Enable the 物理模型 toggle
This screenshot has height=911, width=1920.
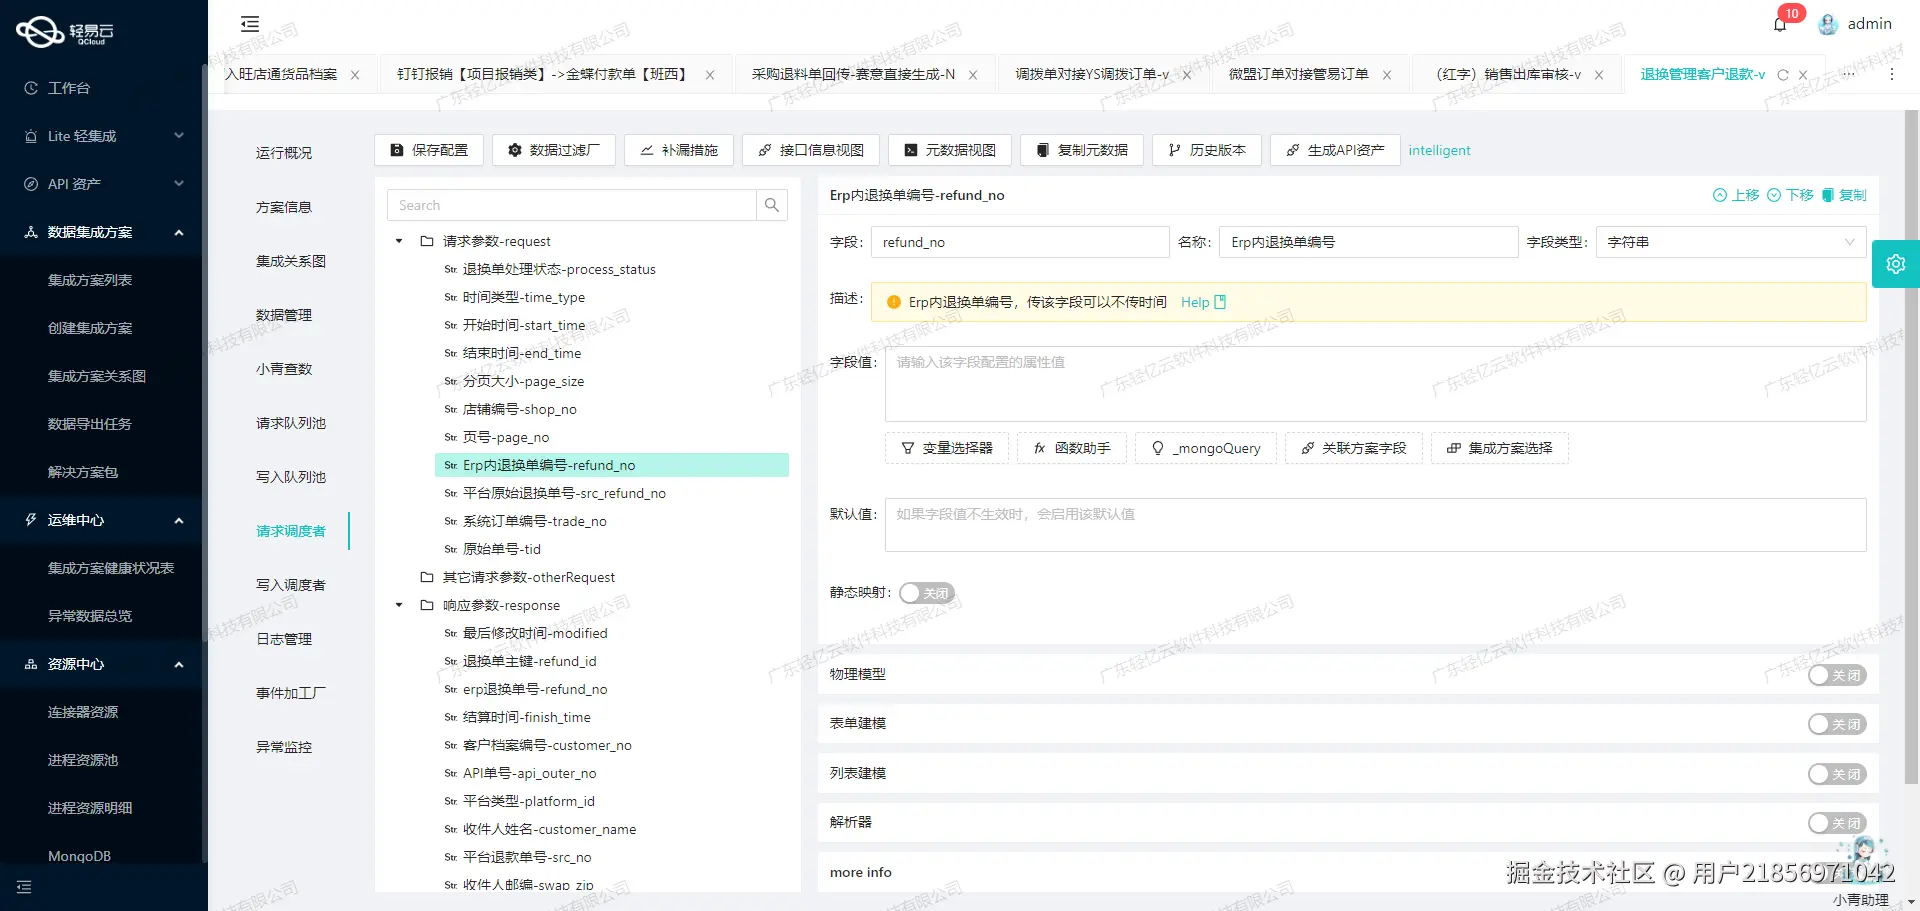[x=1836, y=675]
